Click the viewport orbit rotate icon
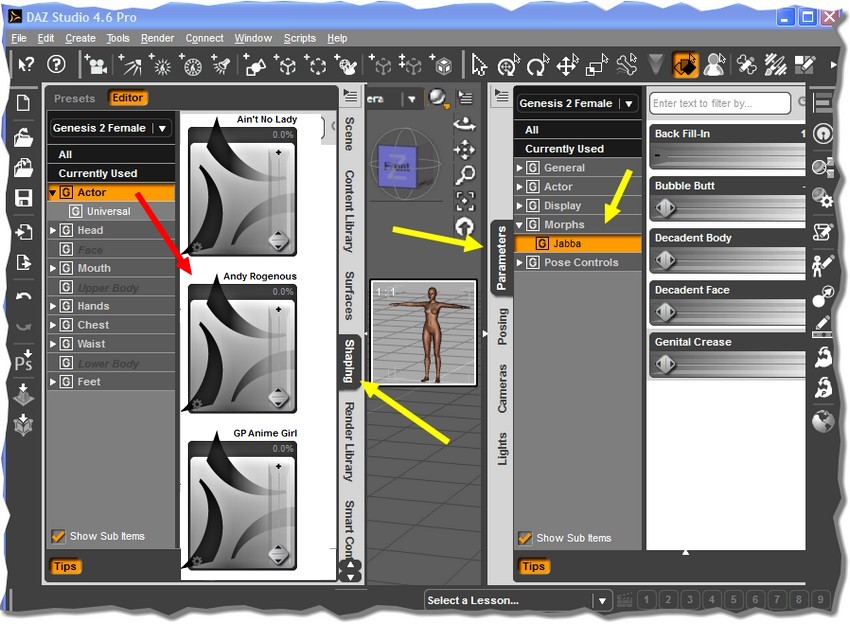The image size is (850, 624). point(465,125)
